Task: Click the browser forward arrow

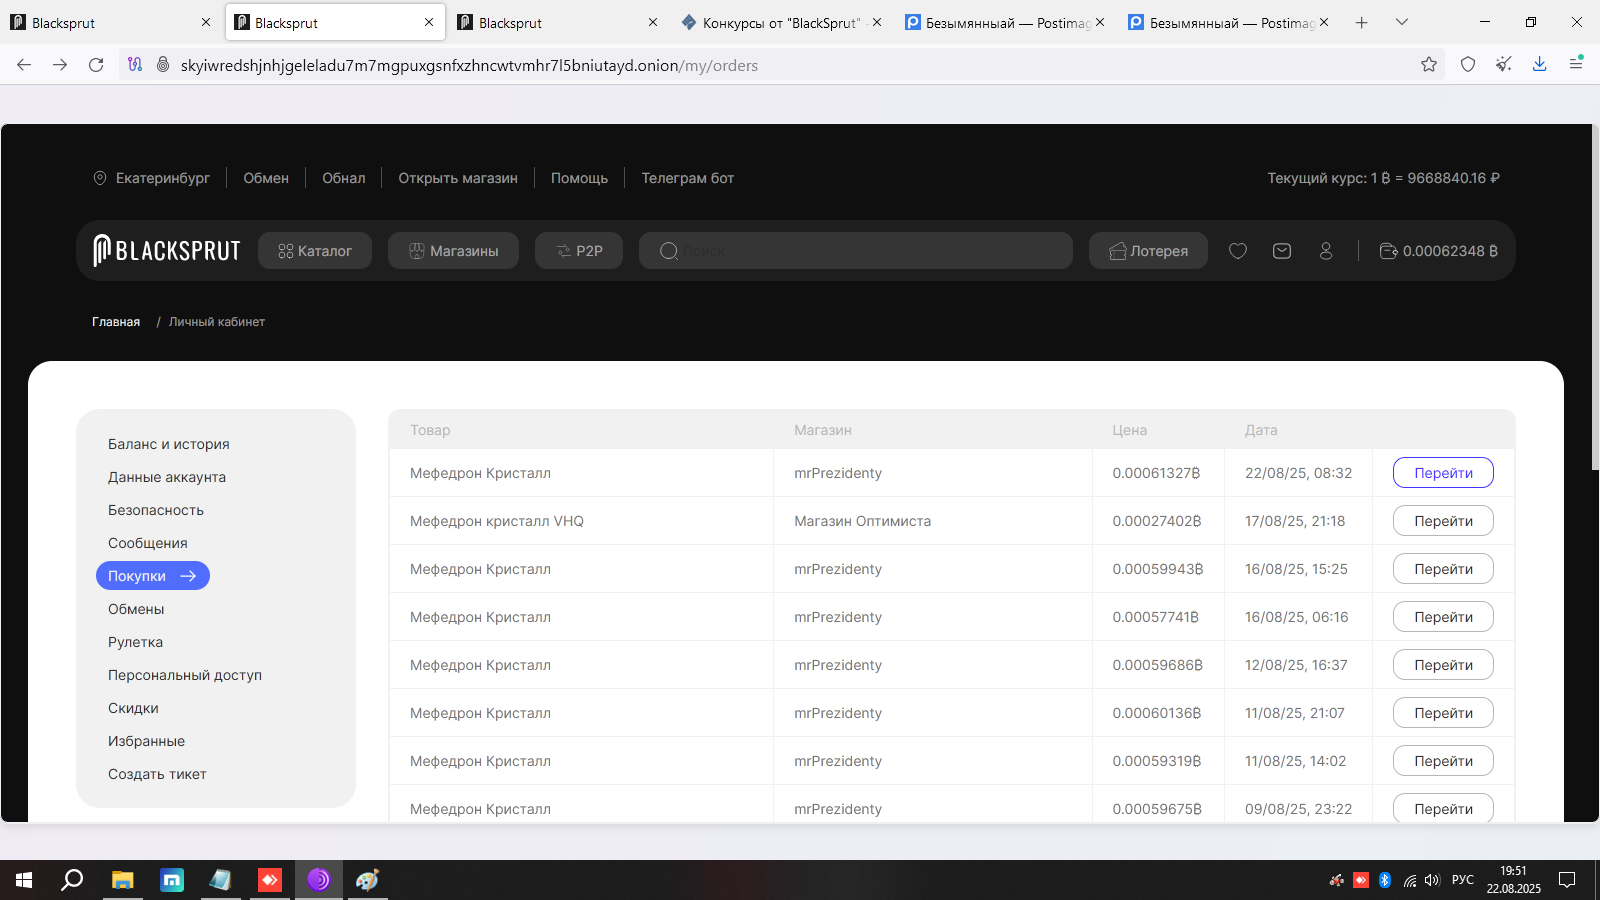Action: (60, 65)
